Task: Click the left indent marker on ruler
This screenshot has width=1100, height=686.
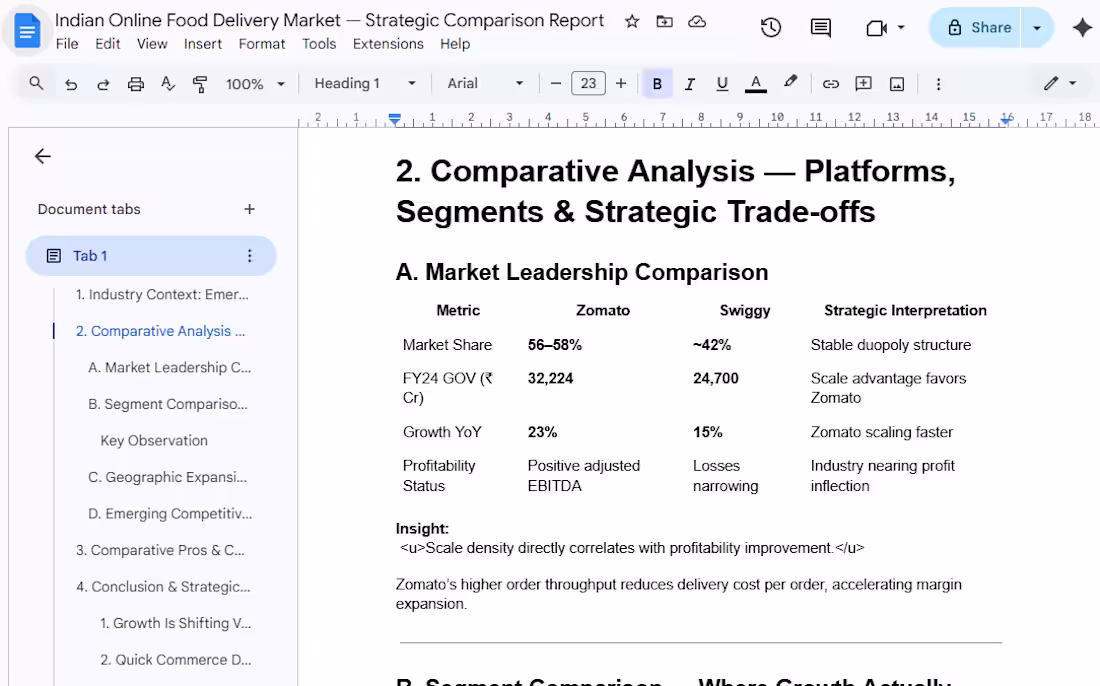Action: (x=395, y=121)
